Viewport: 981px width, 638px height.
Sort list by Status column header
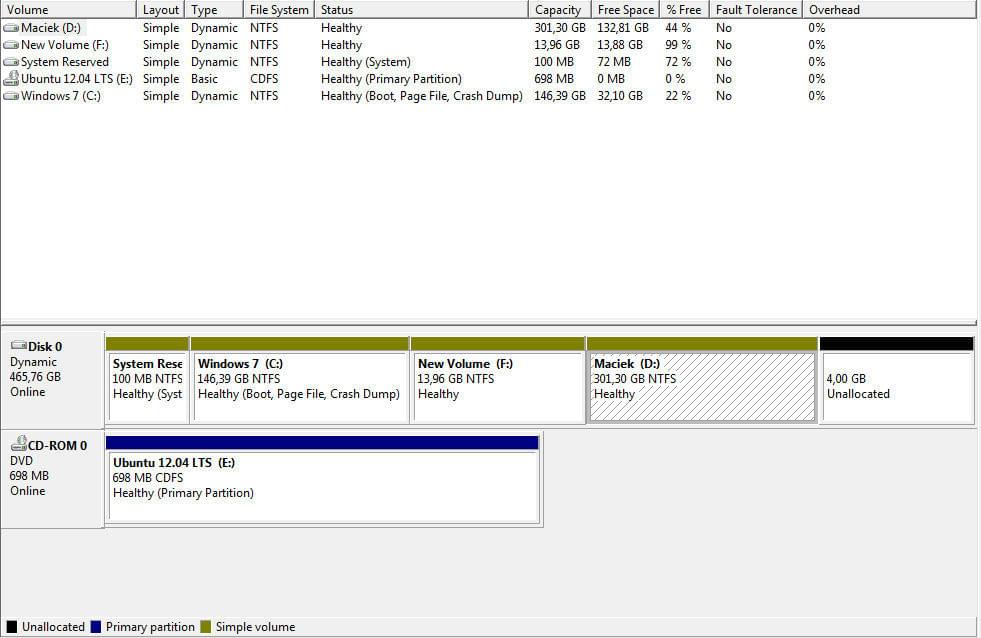pyautogui.click(x=421, y=9)
